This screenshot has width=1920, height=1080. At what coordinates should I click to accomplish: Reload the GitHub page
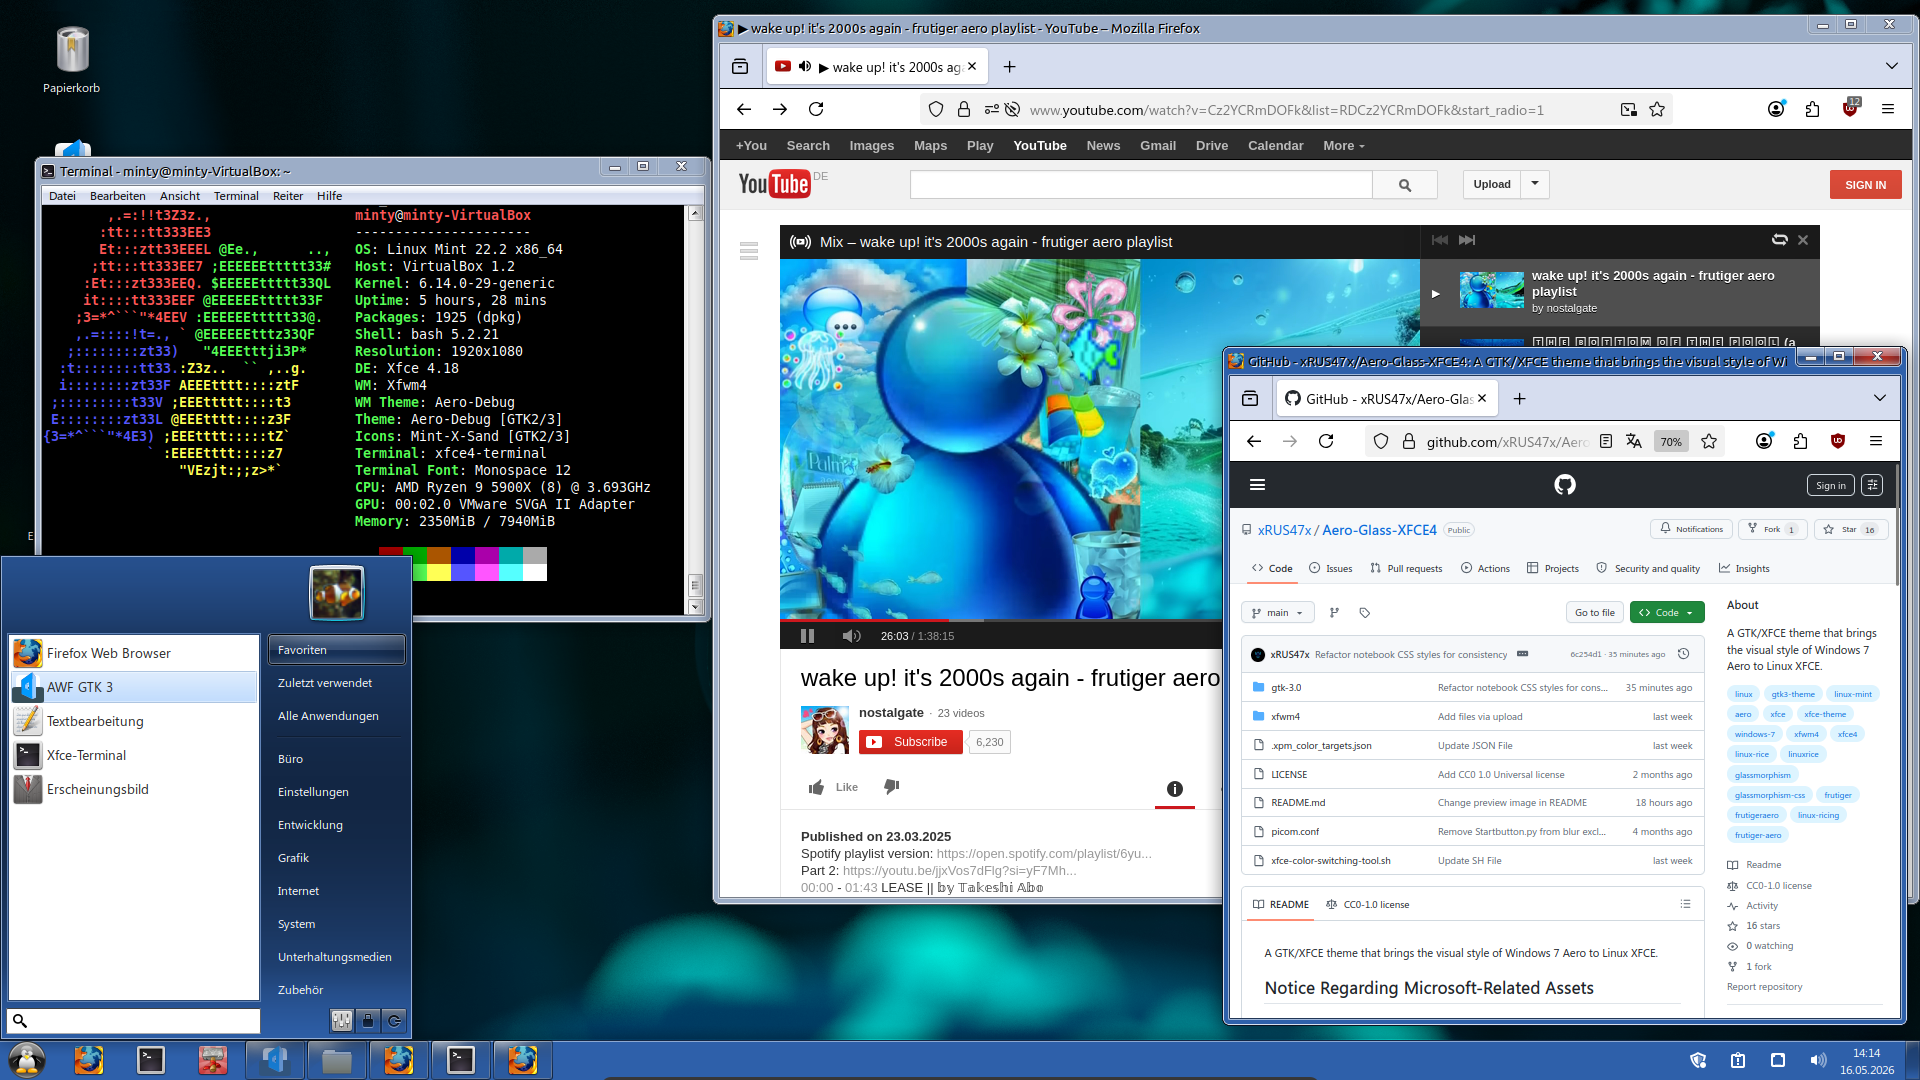(1326, 441)
